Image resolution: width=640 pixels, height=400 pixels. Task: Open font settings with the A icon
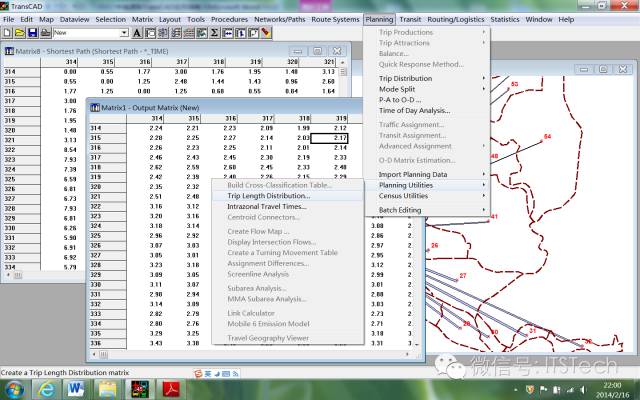(x=137, y=33)
